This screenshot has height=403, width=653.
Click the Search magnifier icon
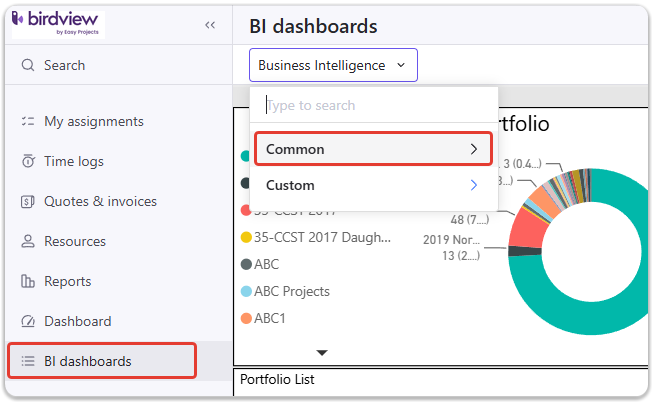click(x=28, y=65)
